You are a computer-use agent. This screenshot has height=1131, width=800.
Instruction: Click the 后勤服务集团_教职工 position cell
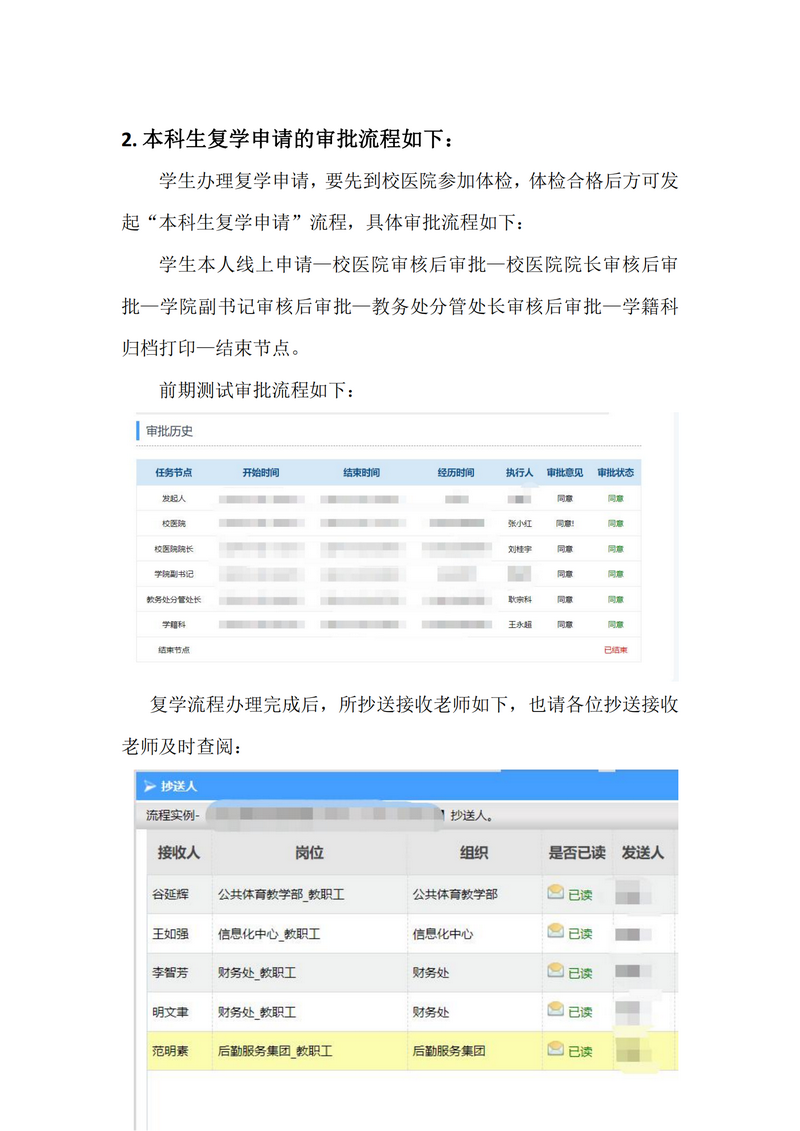pyautogui.click(x=275, y=1051)
